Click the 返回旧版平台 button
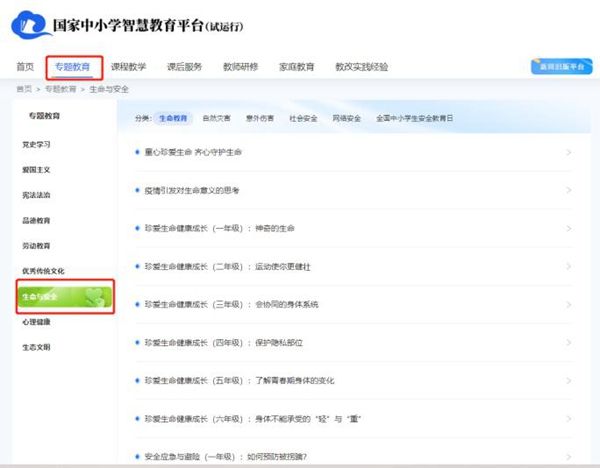The width and height of the screenshot is (600, 468). [560, 67]
